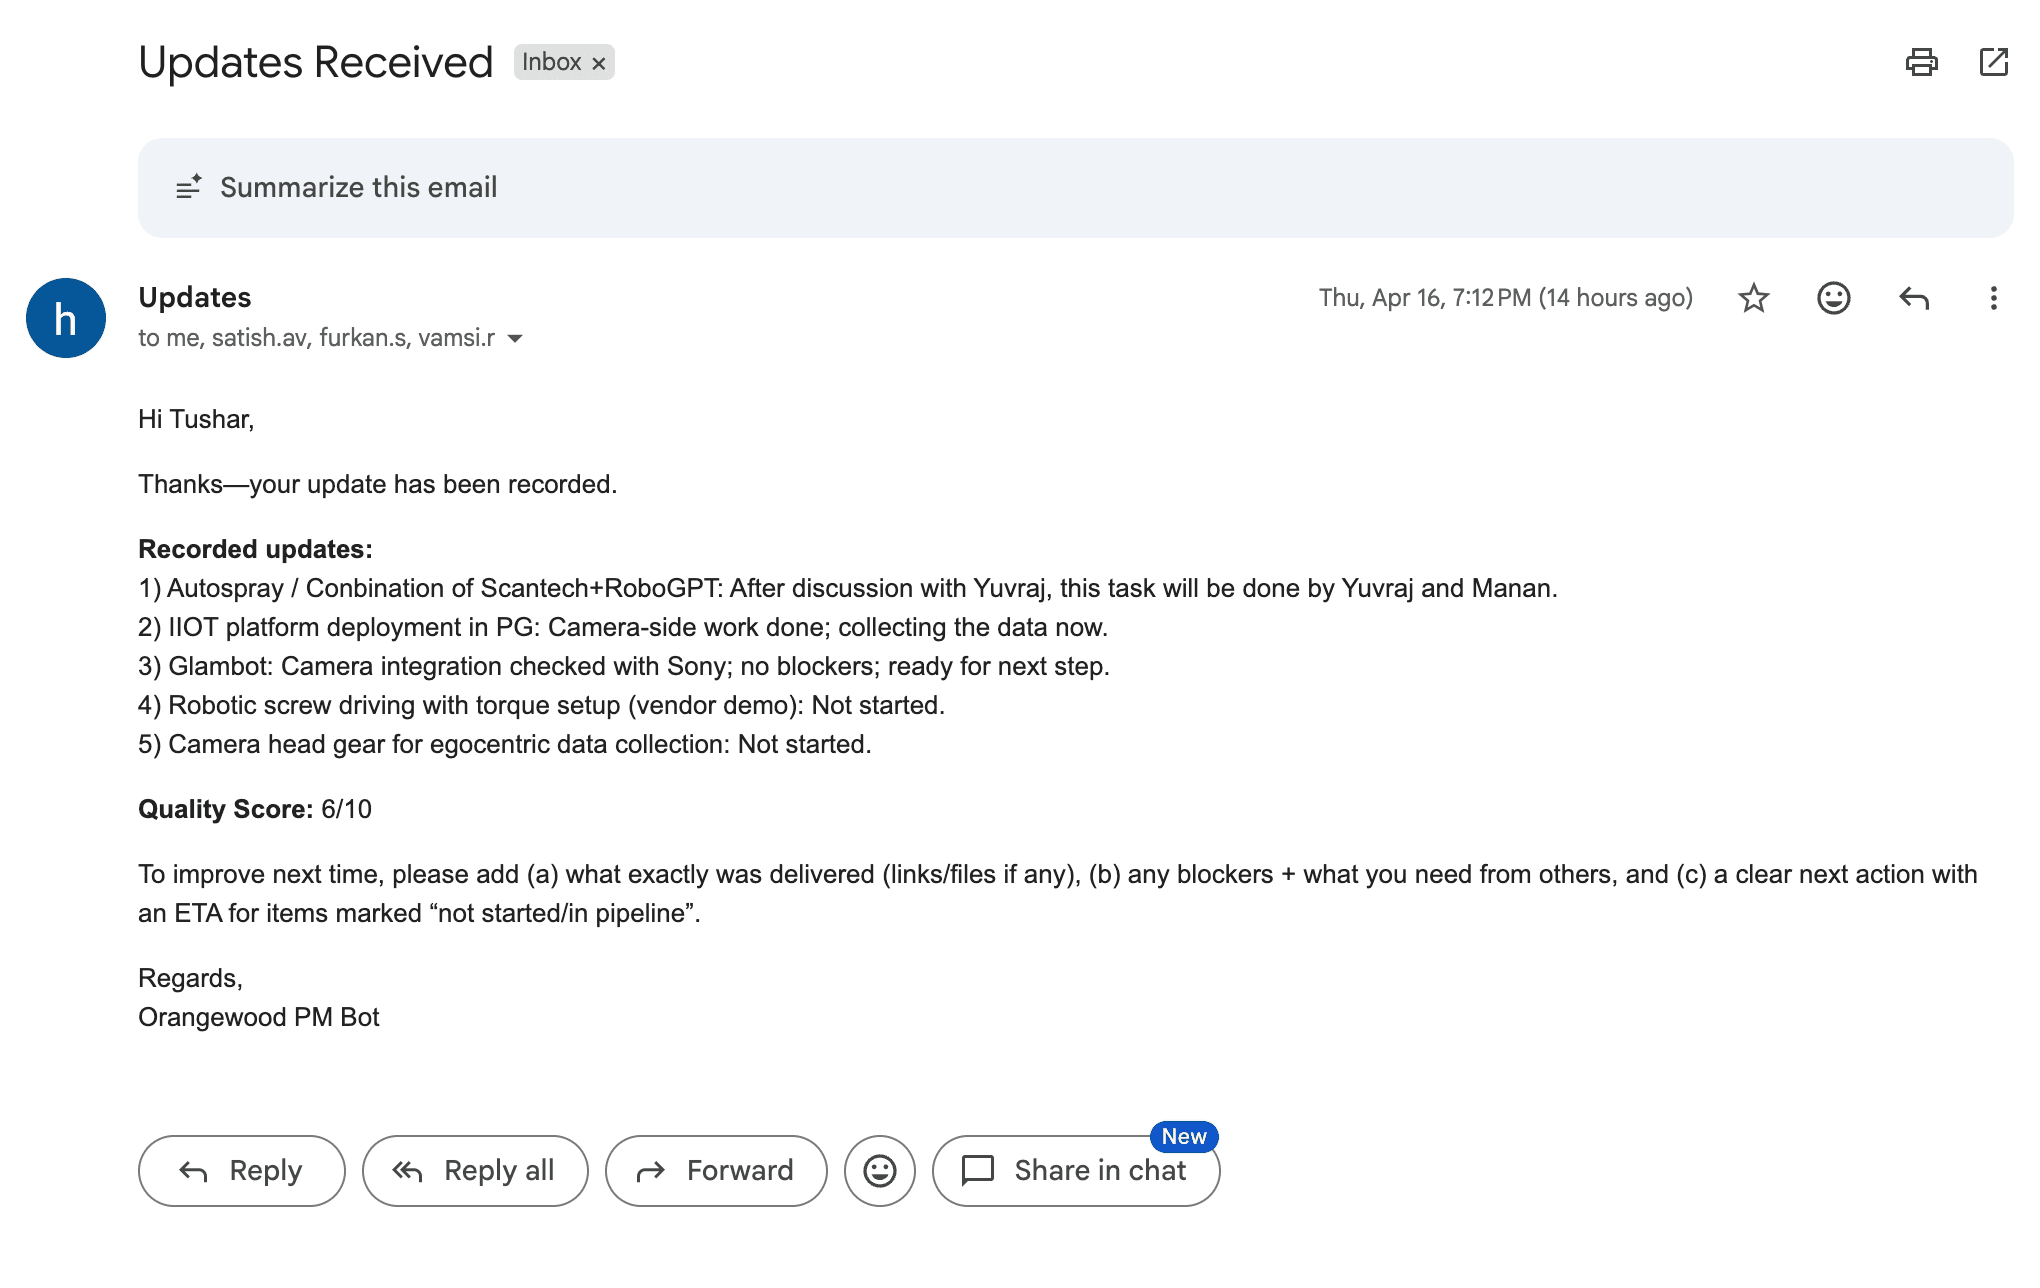This screenshot has height=1288, width=2040.
Task: Click the sender avatar for Updates
Action: (65, 318)
